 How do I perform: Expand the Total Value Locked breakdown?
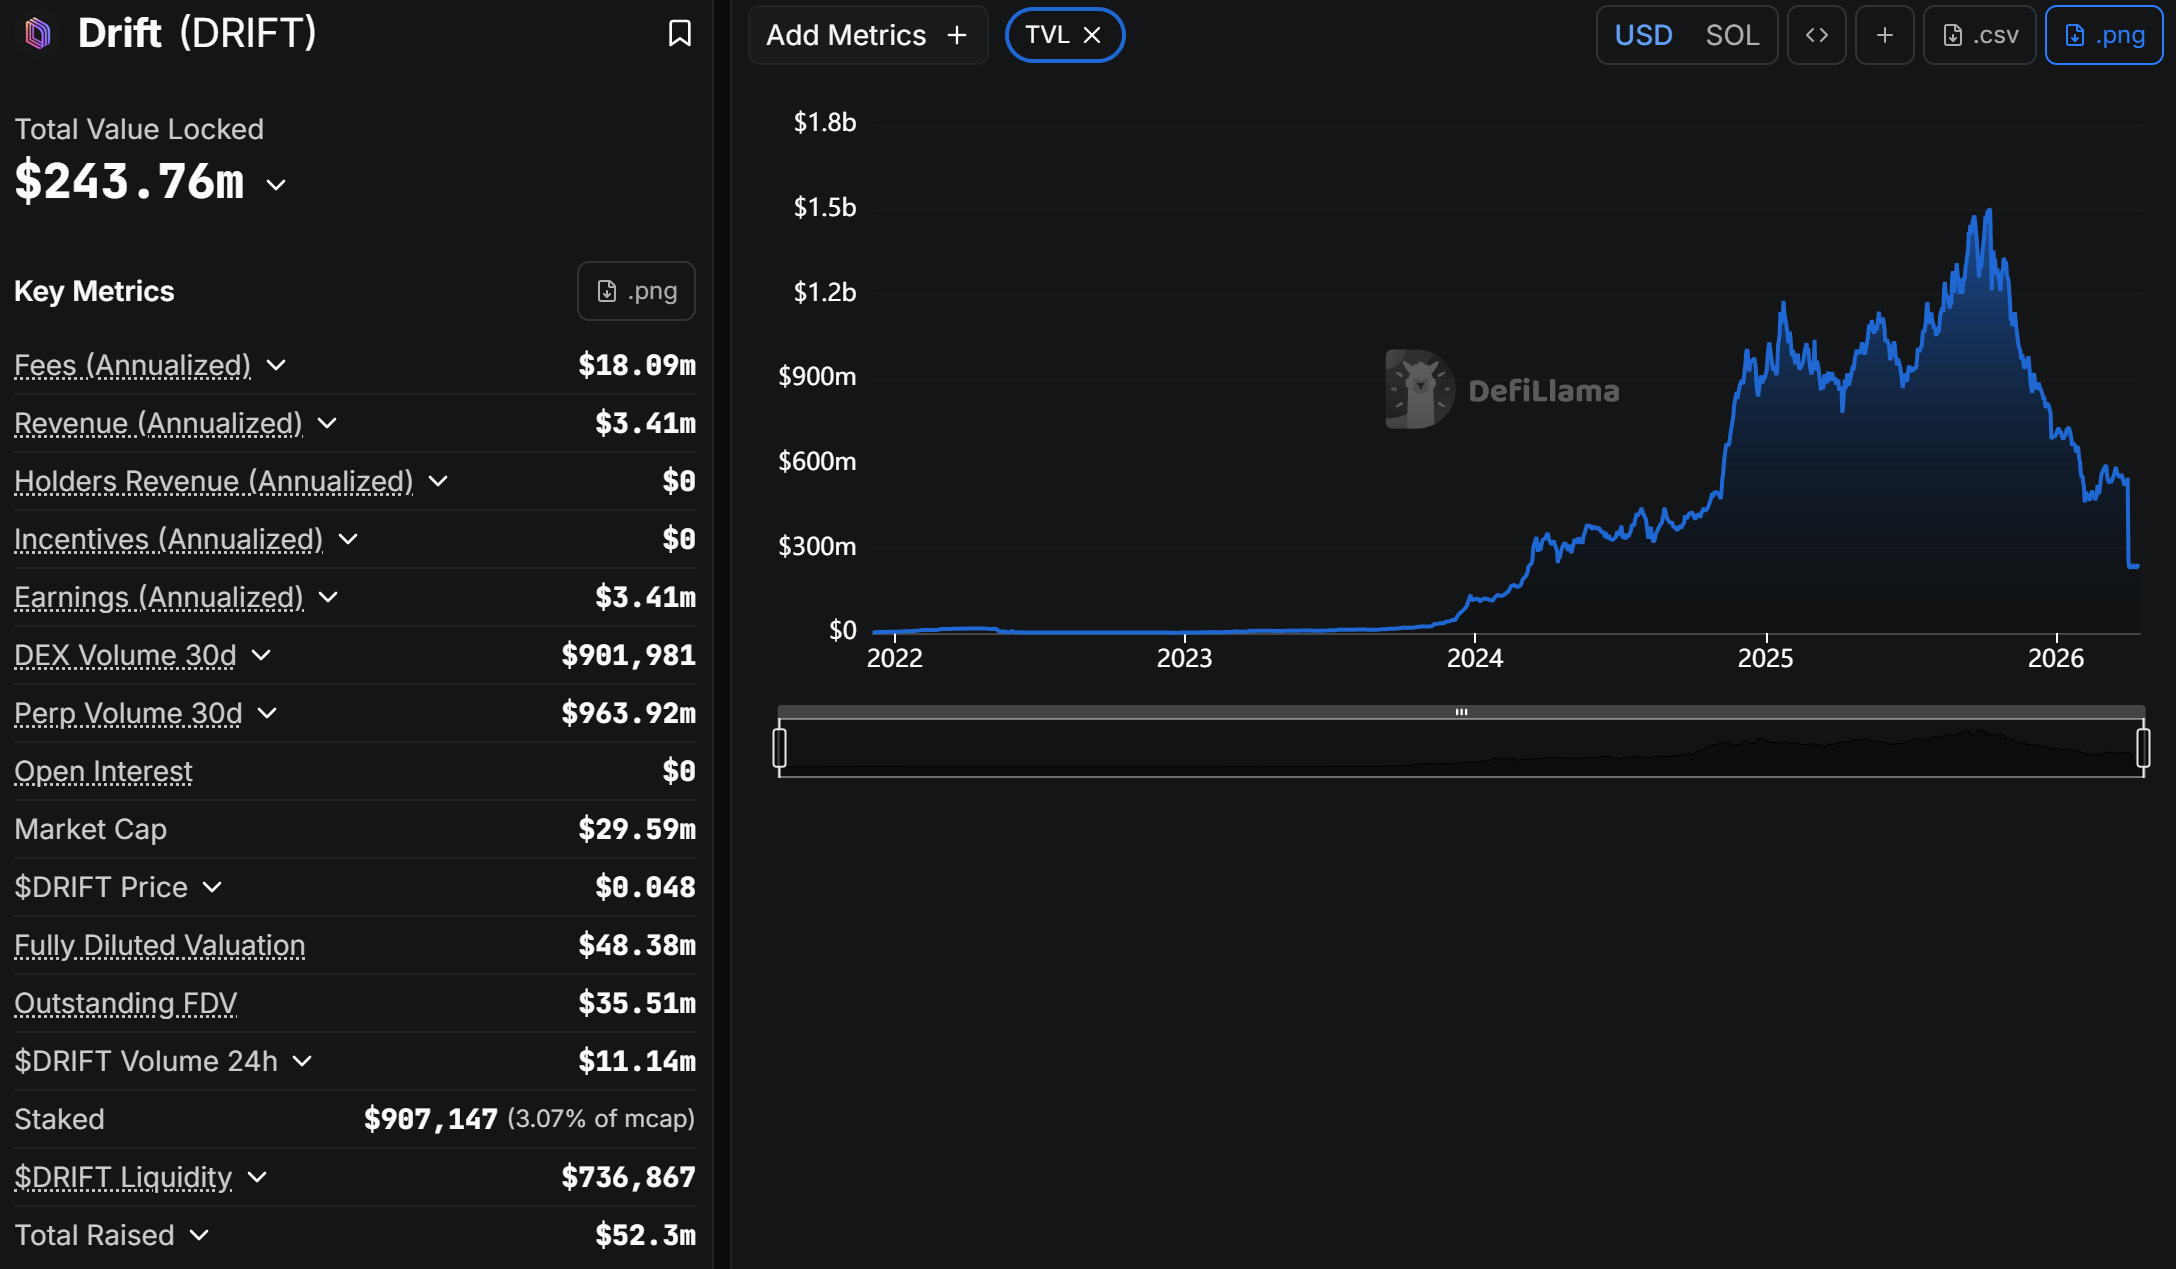(x=277, y=185)
